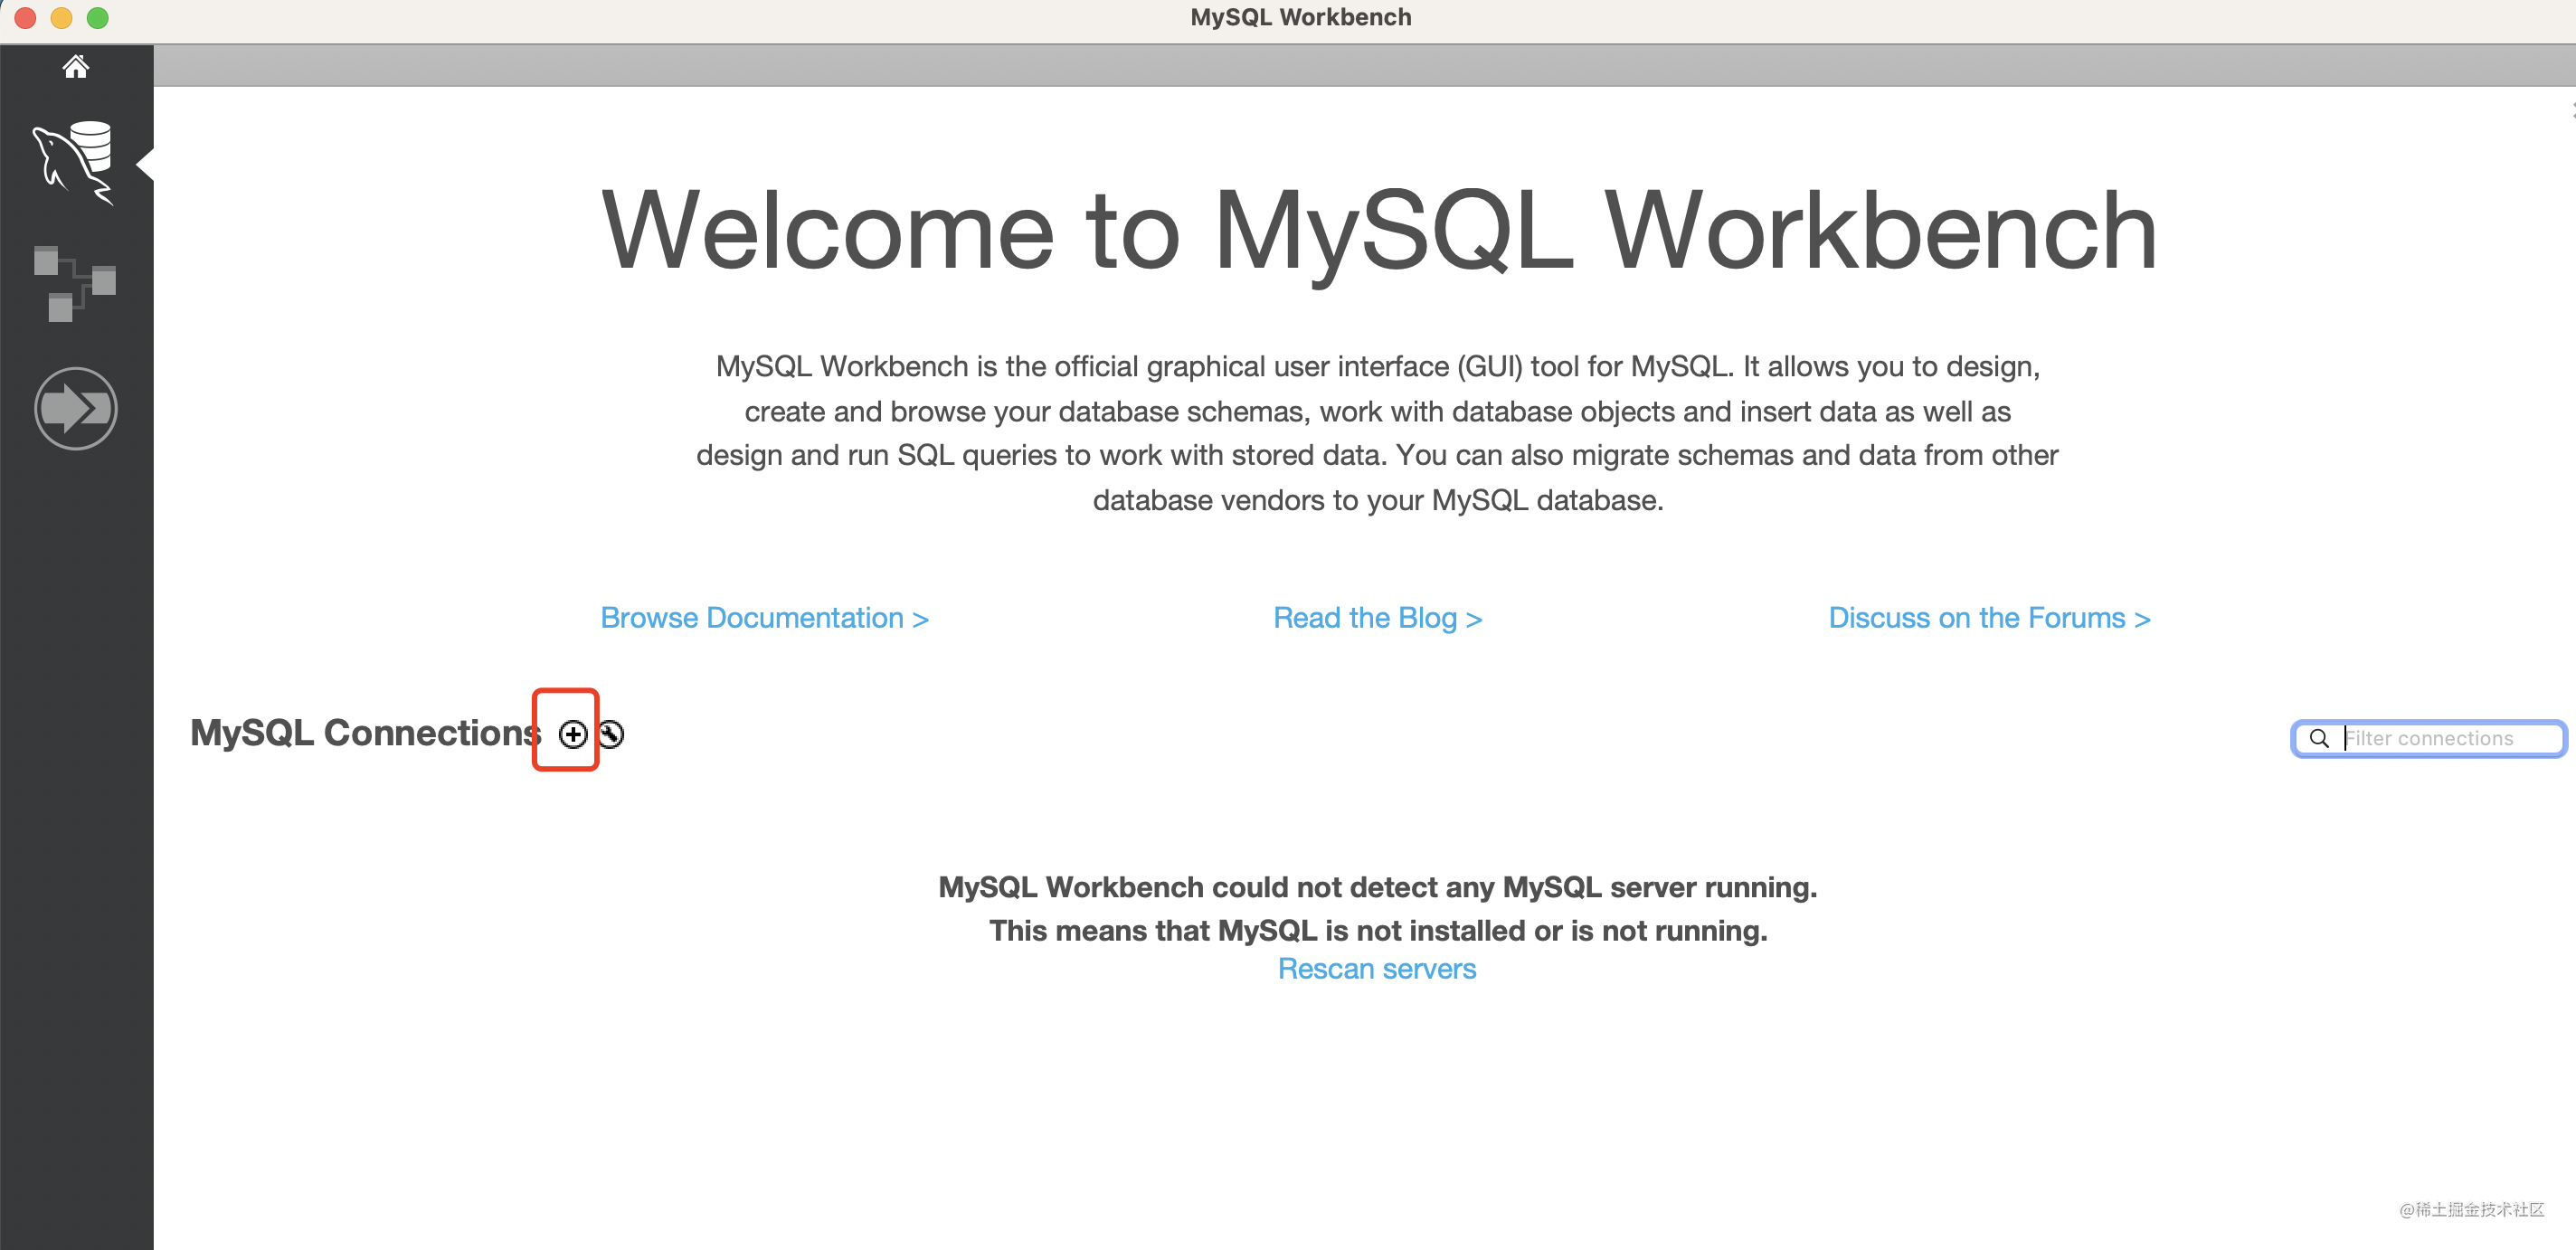Click the MySQL Connections heading text
This screenshot has width=2576, height=1250.
[x=364, y=733]
